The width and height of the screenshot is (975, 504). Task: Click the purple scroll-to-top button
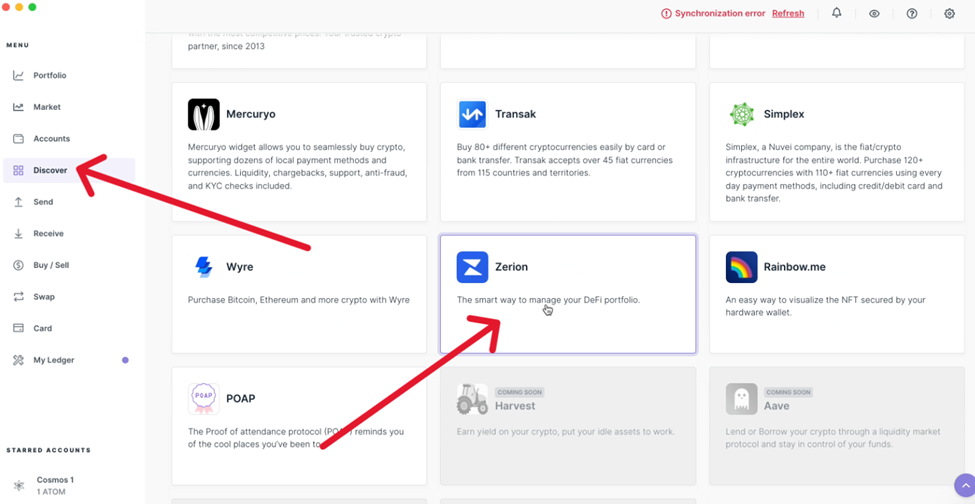(x=964, y=485)
